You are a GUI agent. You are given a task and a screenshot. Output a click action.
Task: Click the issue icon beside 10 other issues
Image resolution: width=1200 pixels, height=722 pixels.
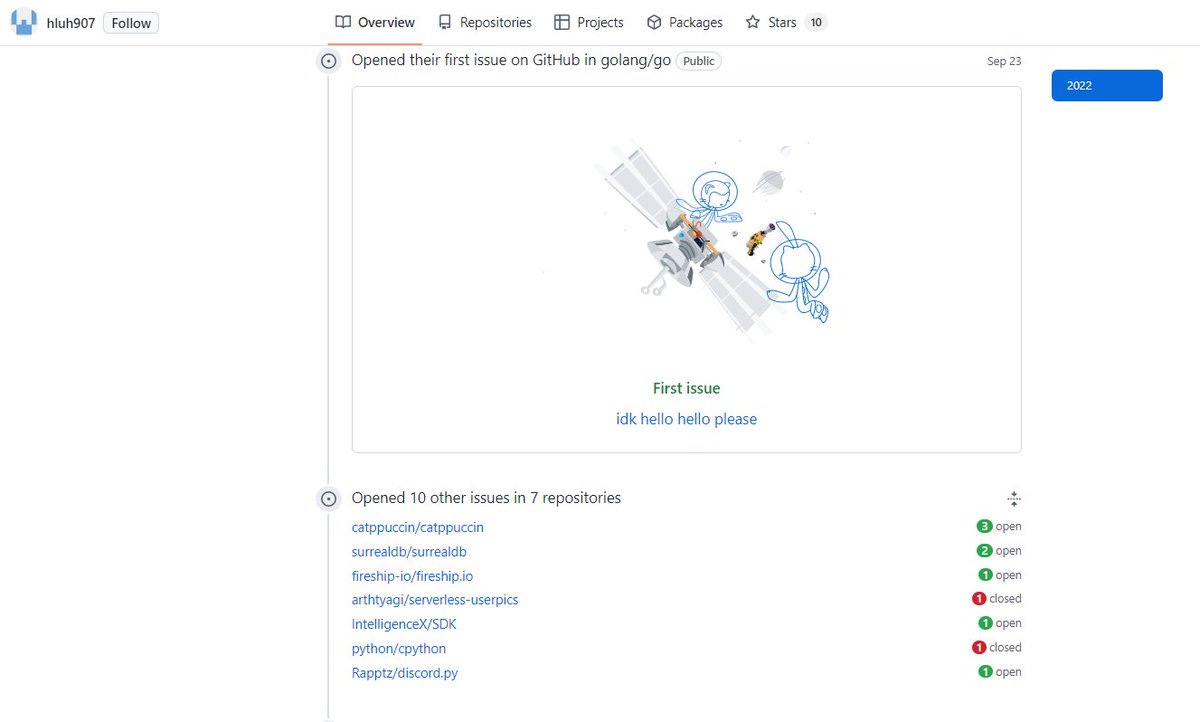[x=328, y=498]
